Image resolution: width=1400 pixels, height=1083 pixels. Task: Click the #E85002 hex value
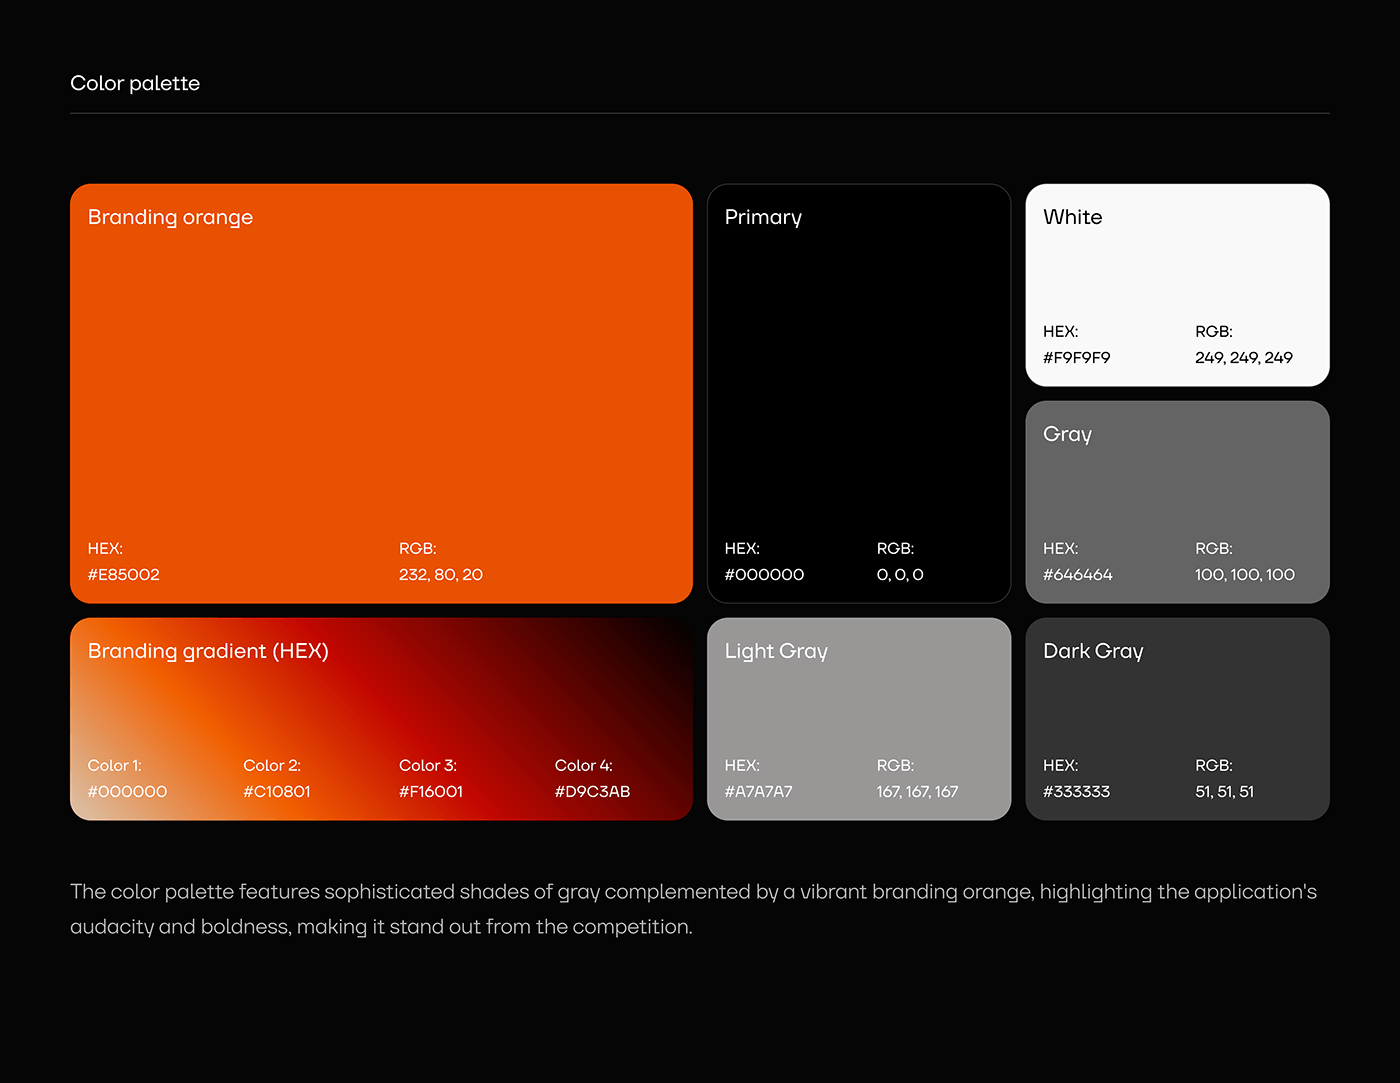click(124, 575)
